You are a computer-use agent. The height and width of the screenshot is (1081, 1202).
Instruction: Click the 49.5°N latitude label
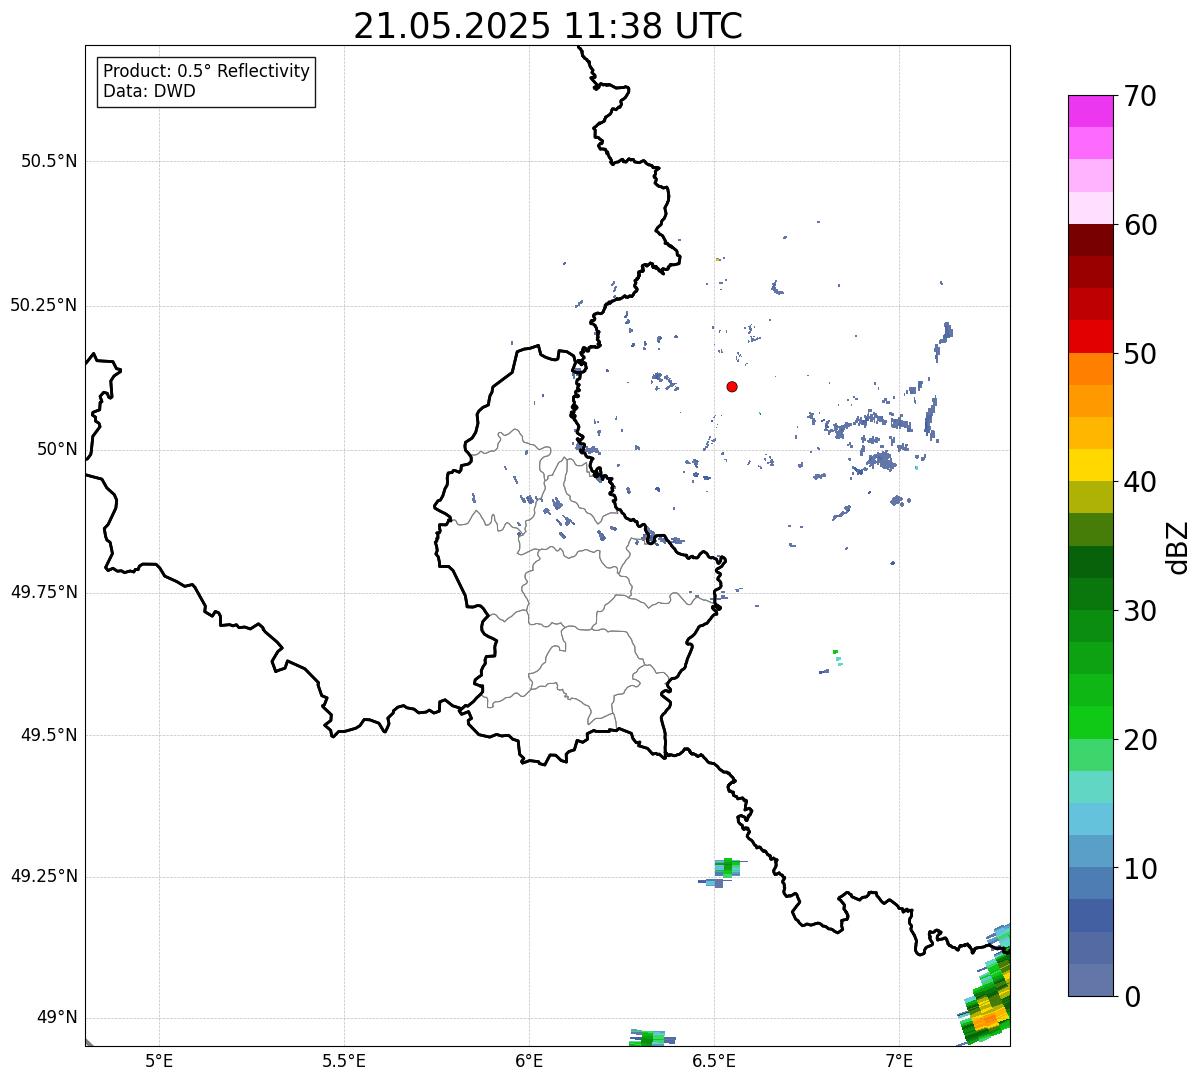tap(49, 736)
